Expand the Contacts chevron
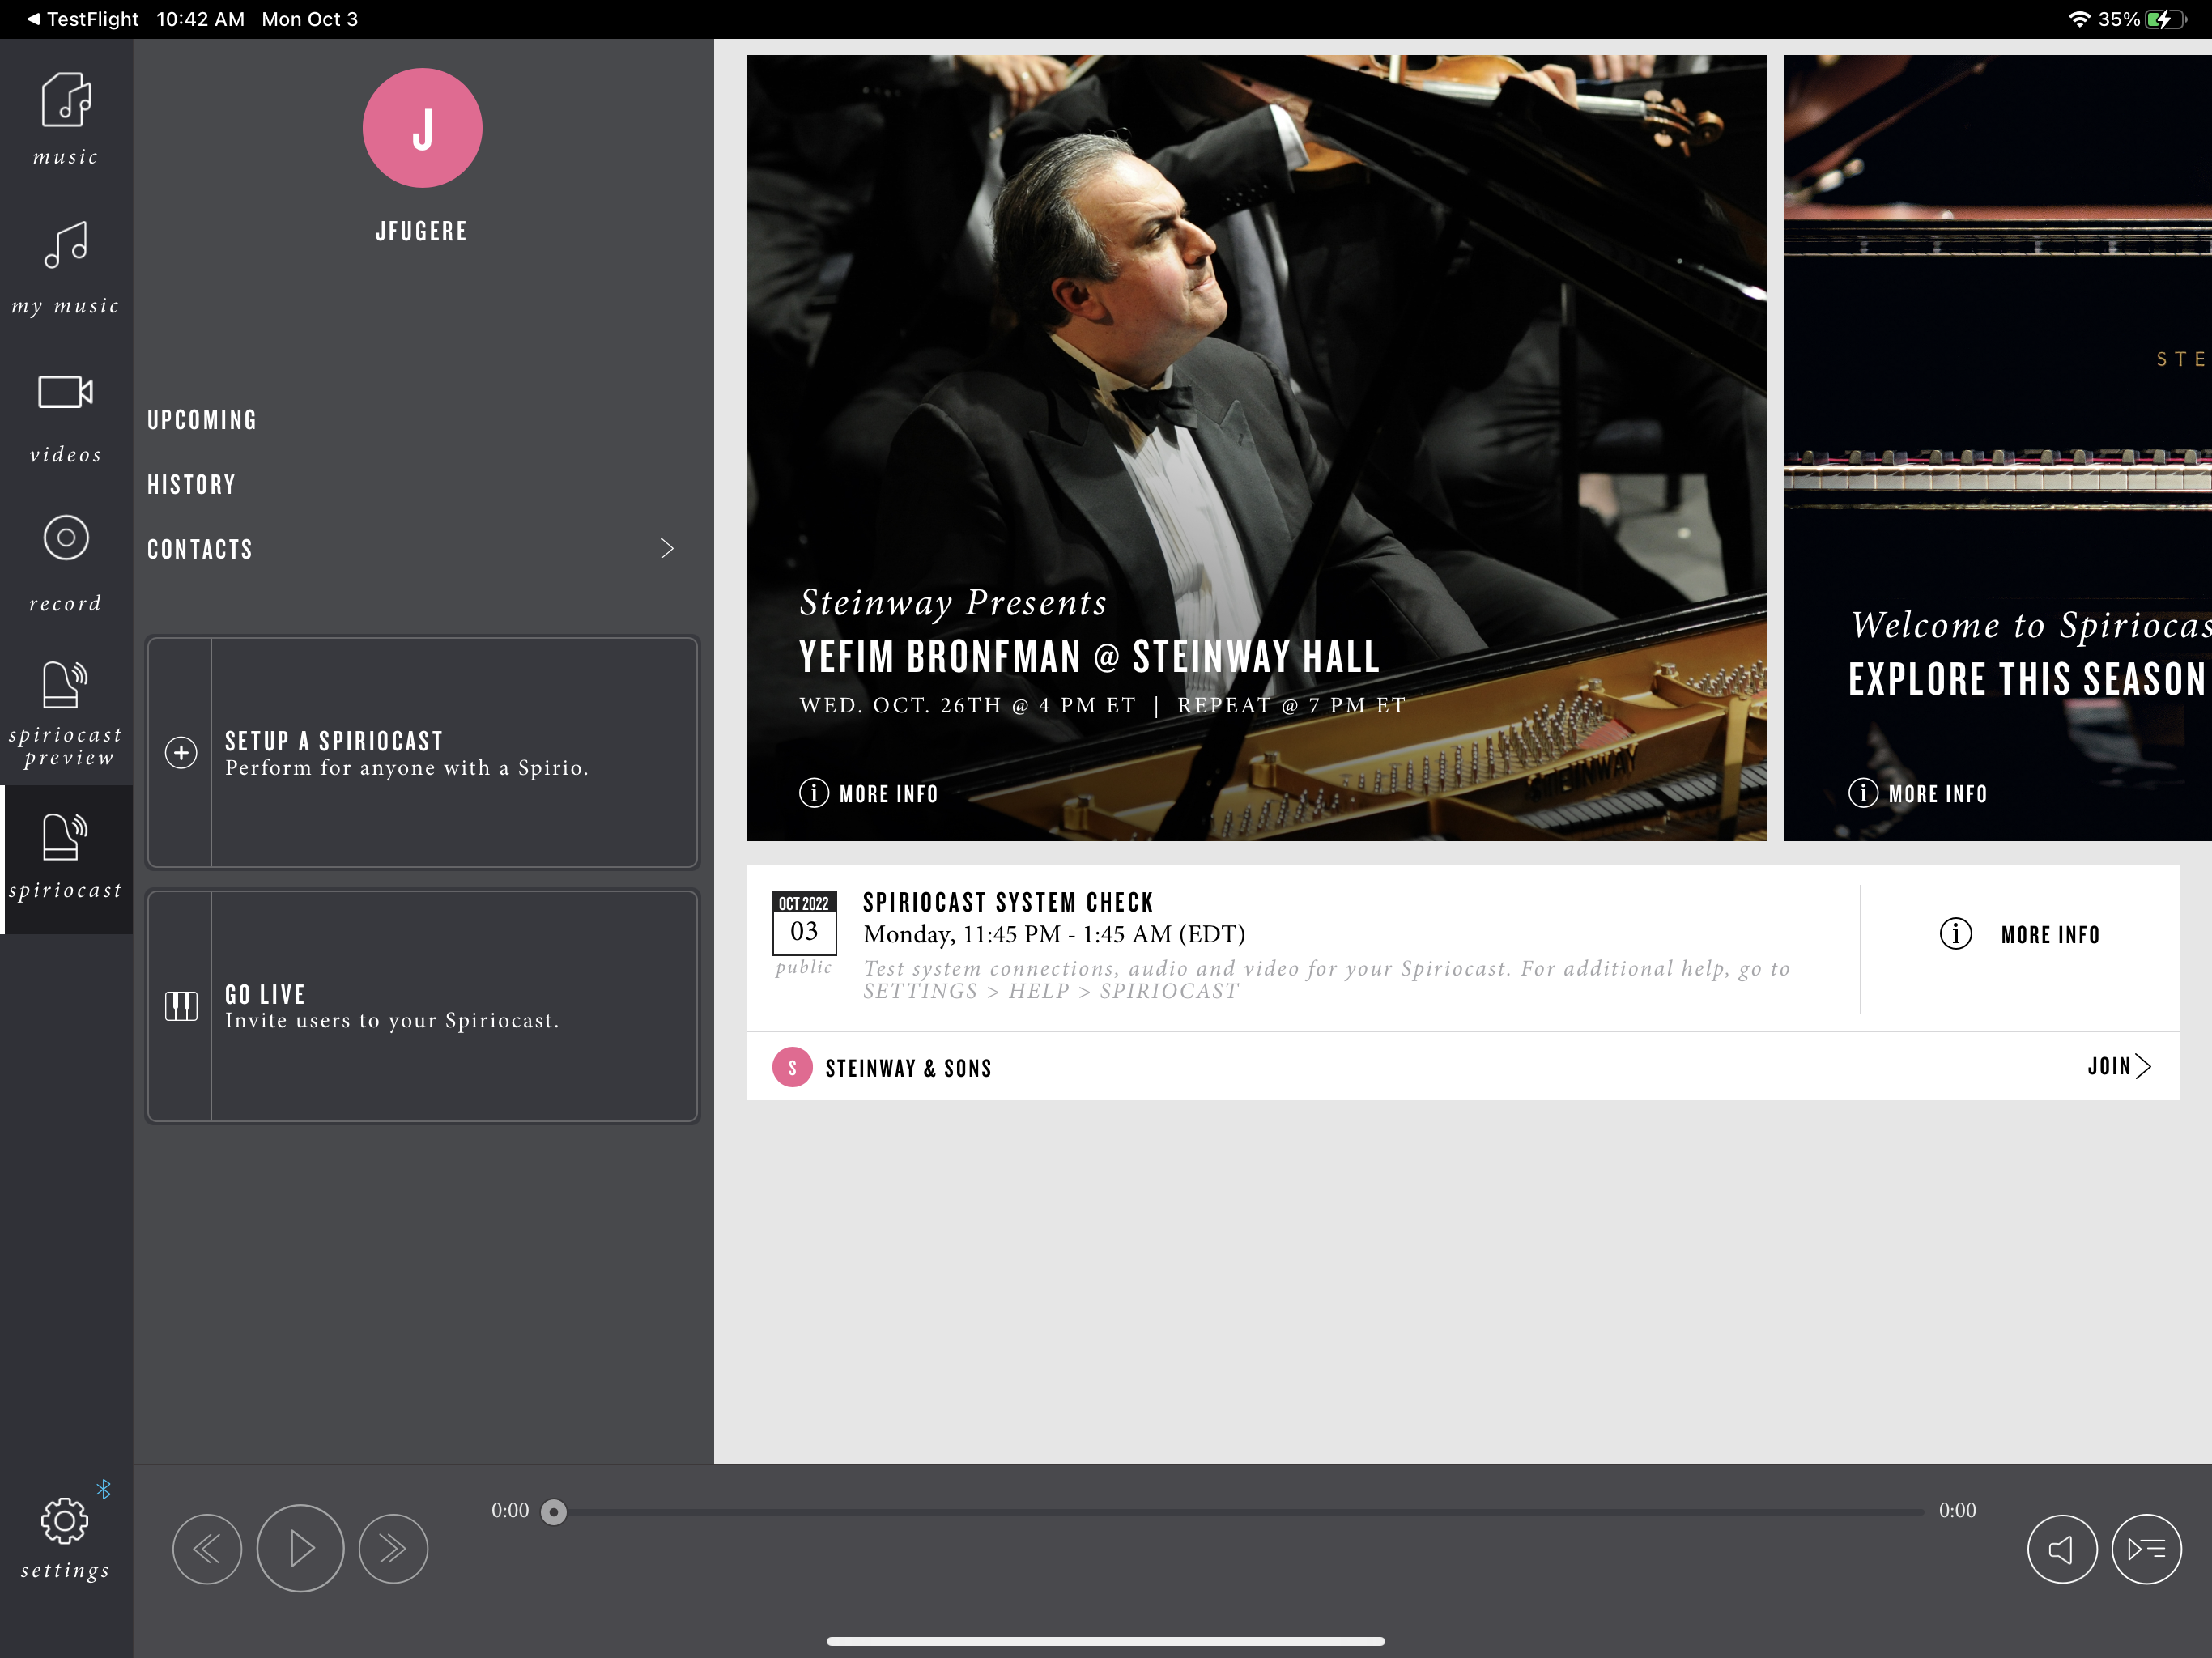Viewport: 2212px width, 1658px height. [667, 548]
